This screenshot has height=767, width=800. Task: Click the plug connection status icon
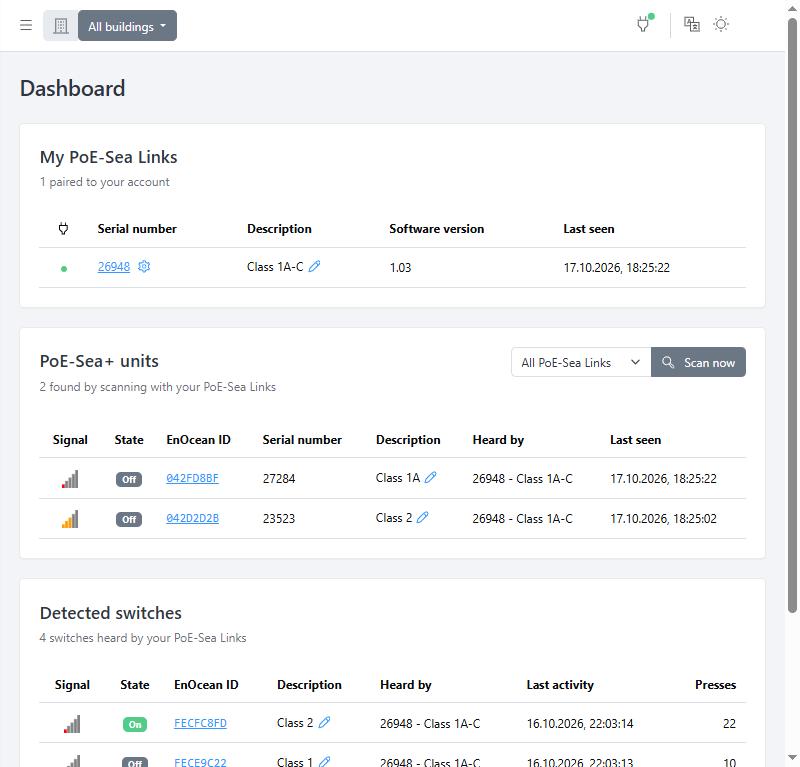tap(644, 24)
